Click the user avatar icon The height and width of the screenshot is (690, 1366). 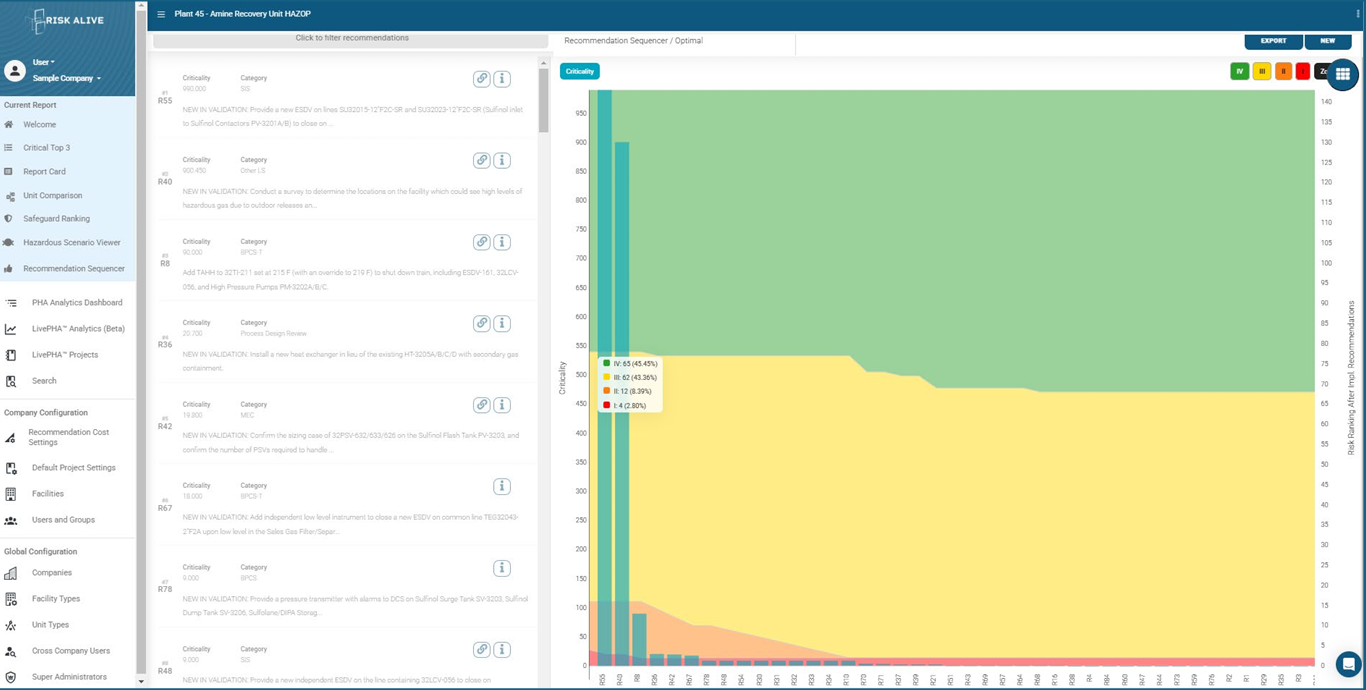15,70
